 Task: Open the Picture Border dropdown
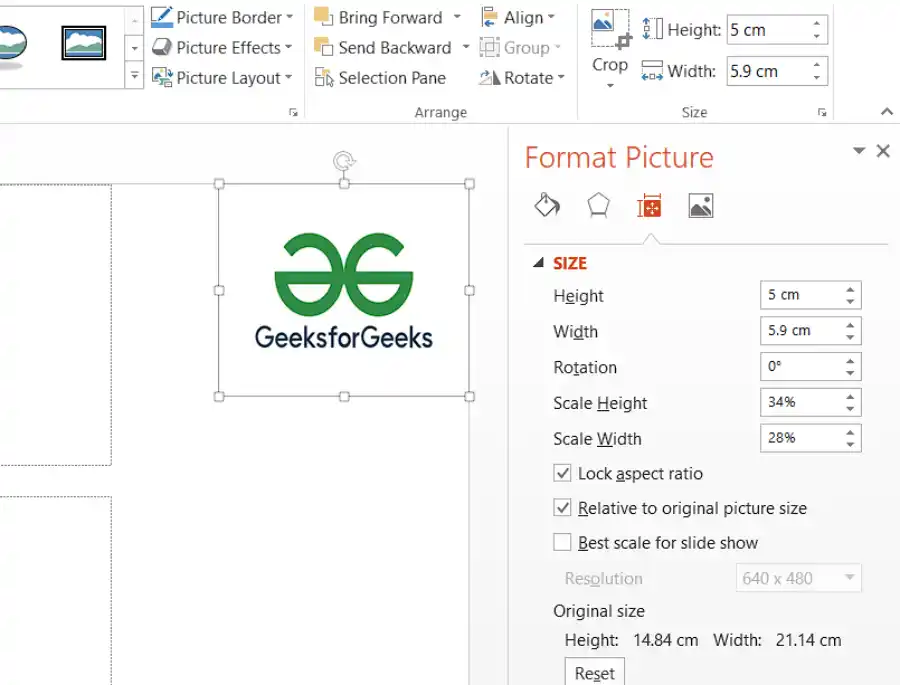tap(222, 17)
